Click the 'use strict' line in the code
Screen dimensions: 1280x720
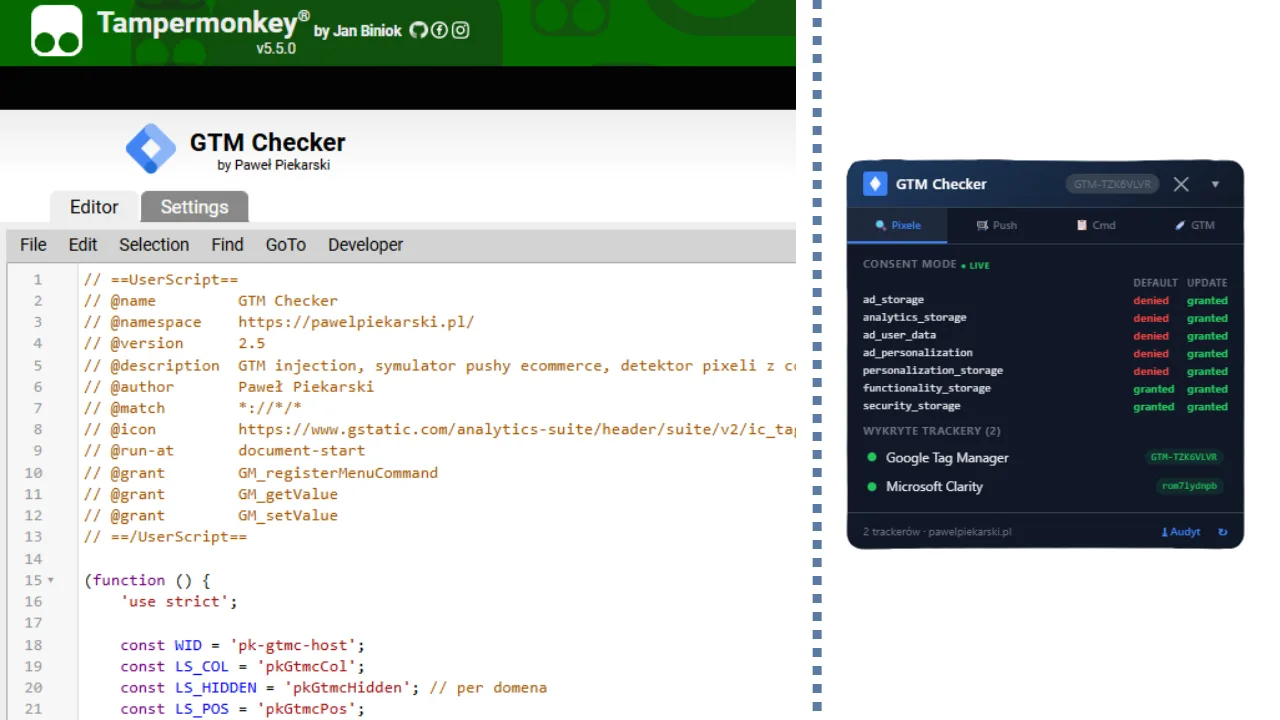[x=180, y=602]
